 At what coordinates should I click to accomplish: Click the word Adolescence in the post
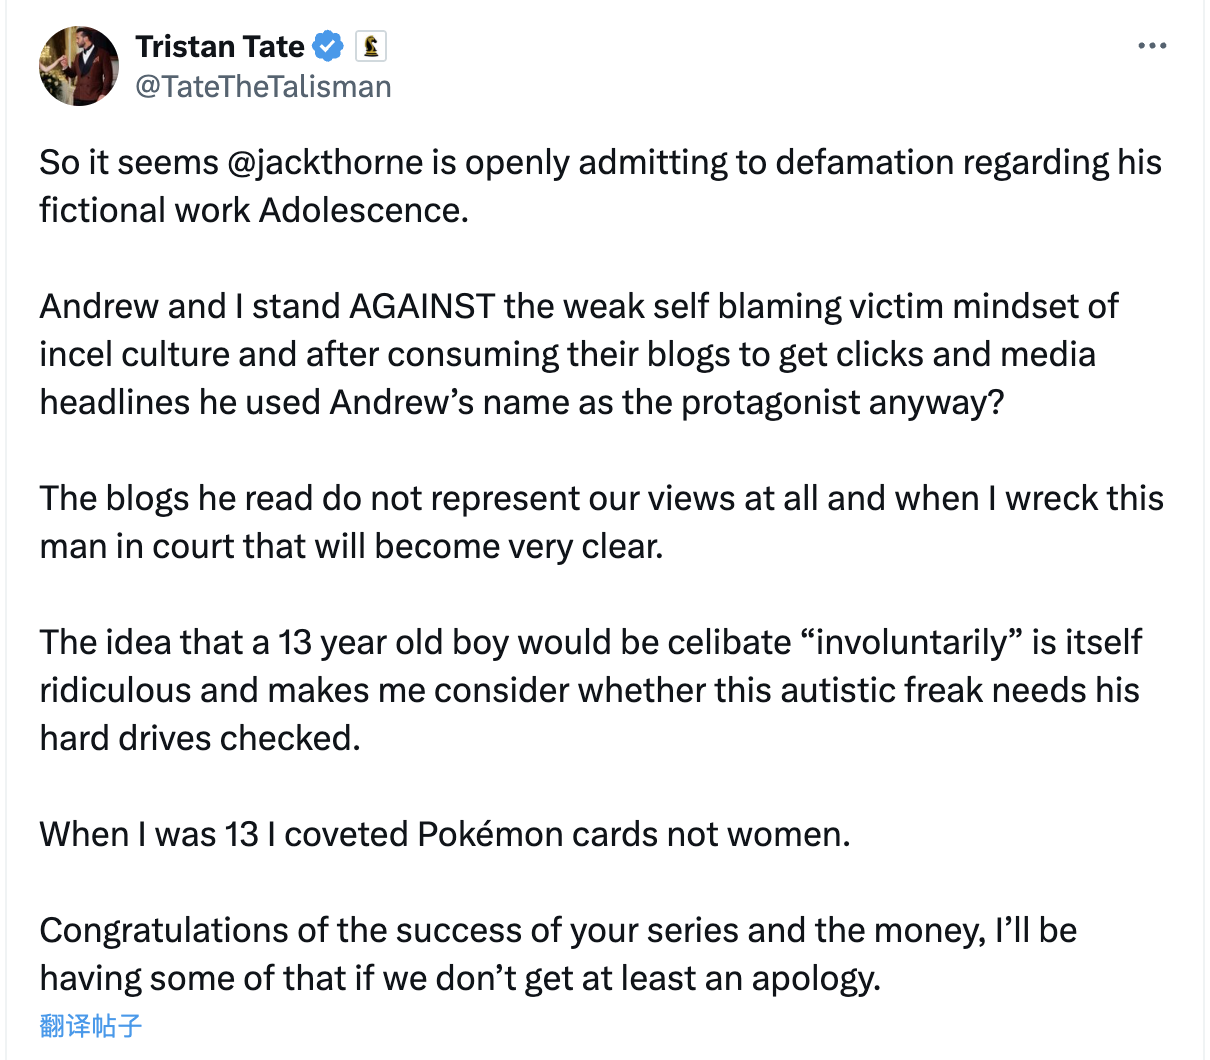click(363, 210)
